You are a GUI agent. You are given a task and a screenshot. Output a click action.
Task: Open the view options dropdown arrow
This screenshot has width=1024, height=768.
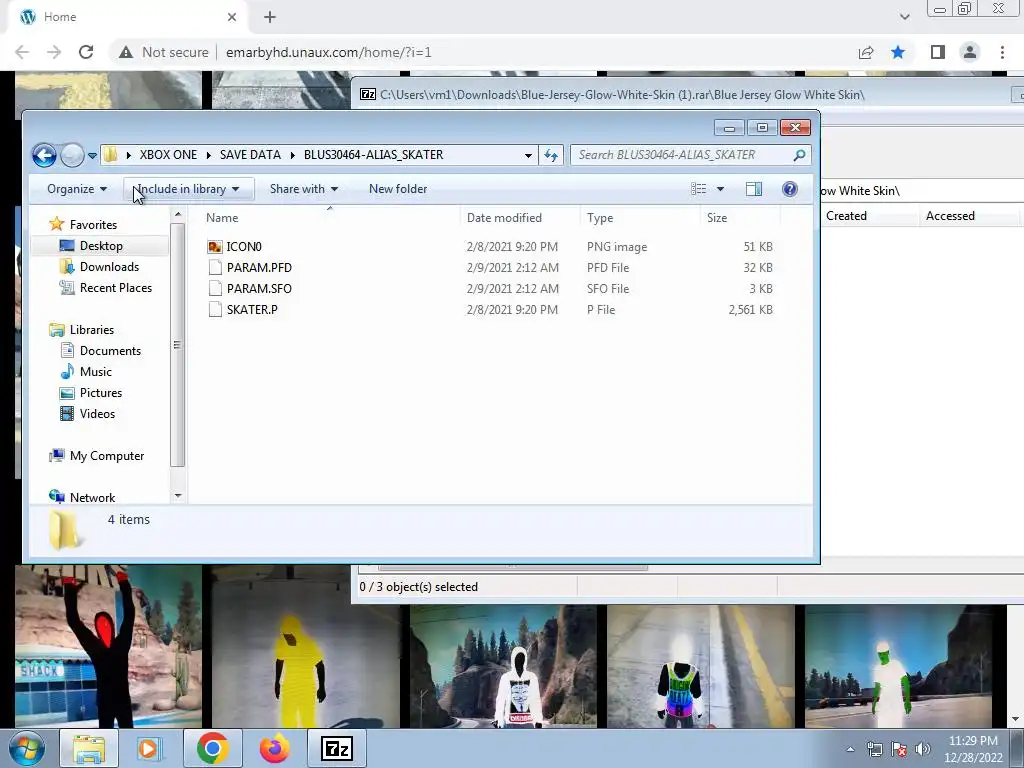point(720,189)
